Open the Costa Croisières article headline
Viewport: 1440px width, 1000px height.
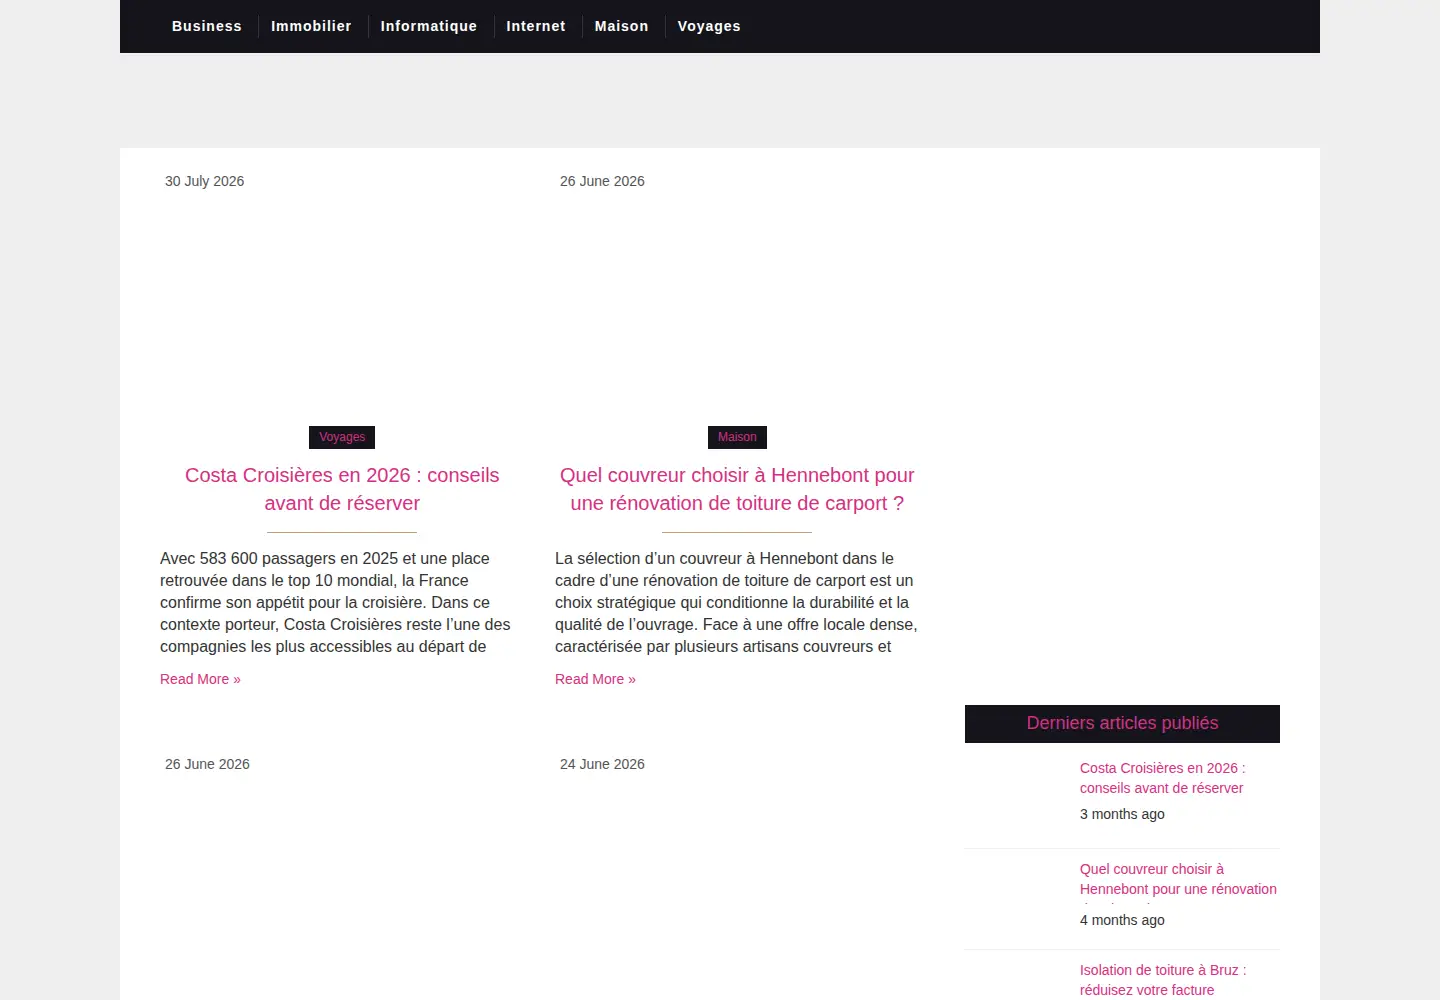(342, 489)
